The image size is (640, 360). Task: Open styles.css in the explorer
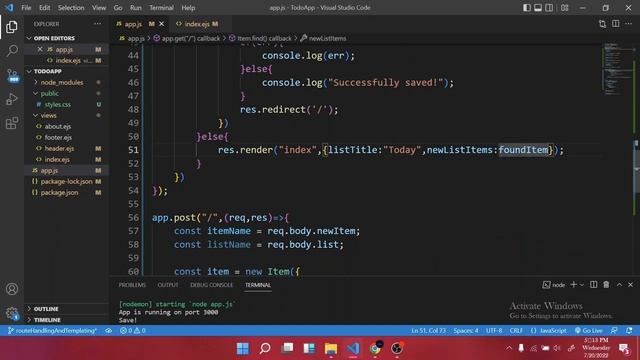point(58,104)
